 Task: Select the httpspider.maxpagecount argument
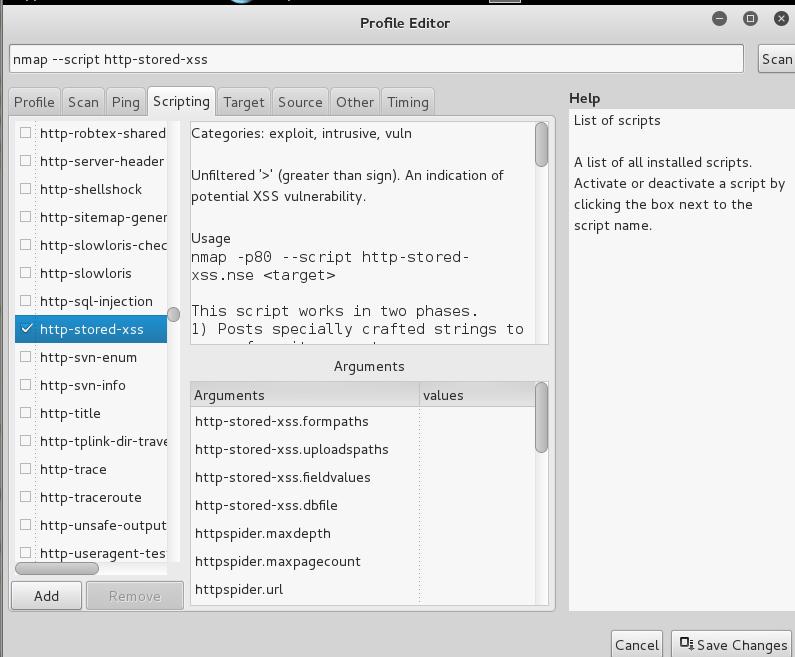tap(363, 561)
